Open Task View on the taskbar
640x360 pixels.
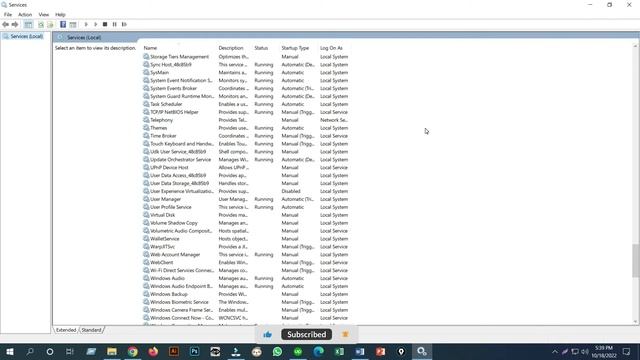(70, 351)
